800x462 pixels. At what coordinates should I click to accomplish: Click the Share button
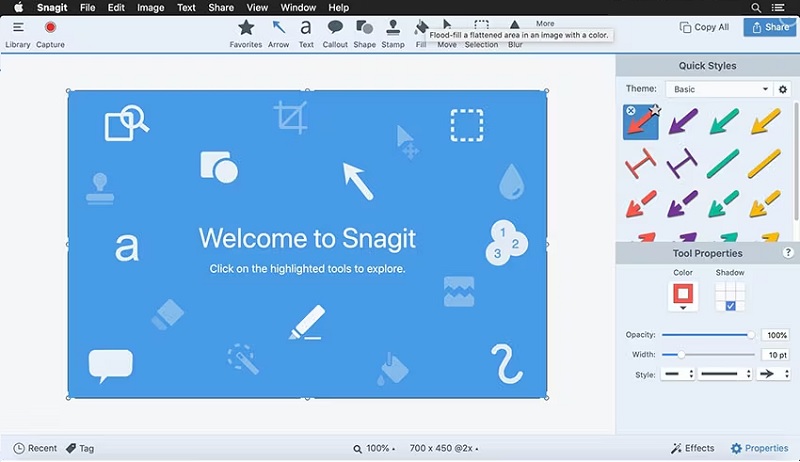[770, 27]
